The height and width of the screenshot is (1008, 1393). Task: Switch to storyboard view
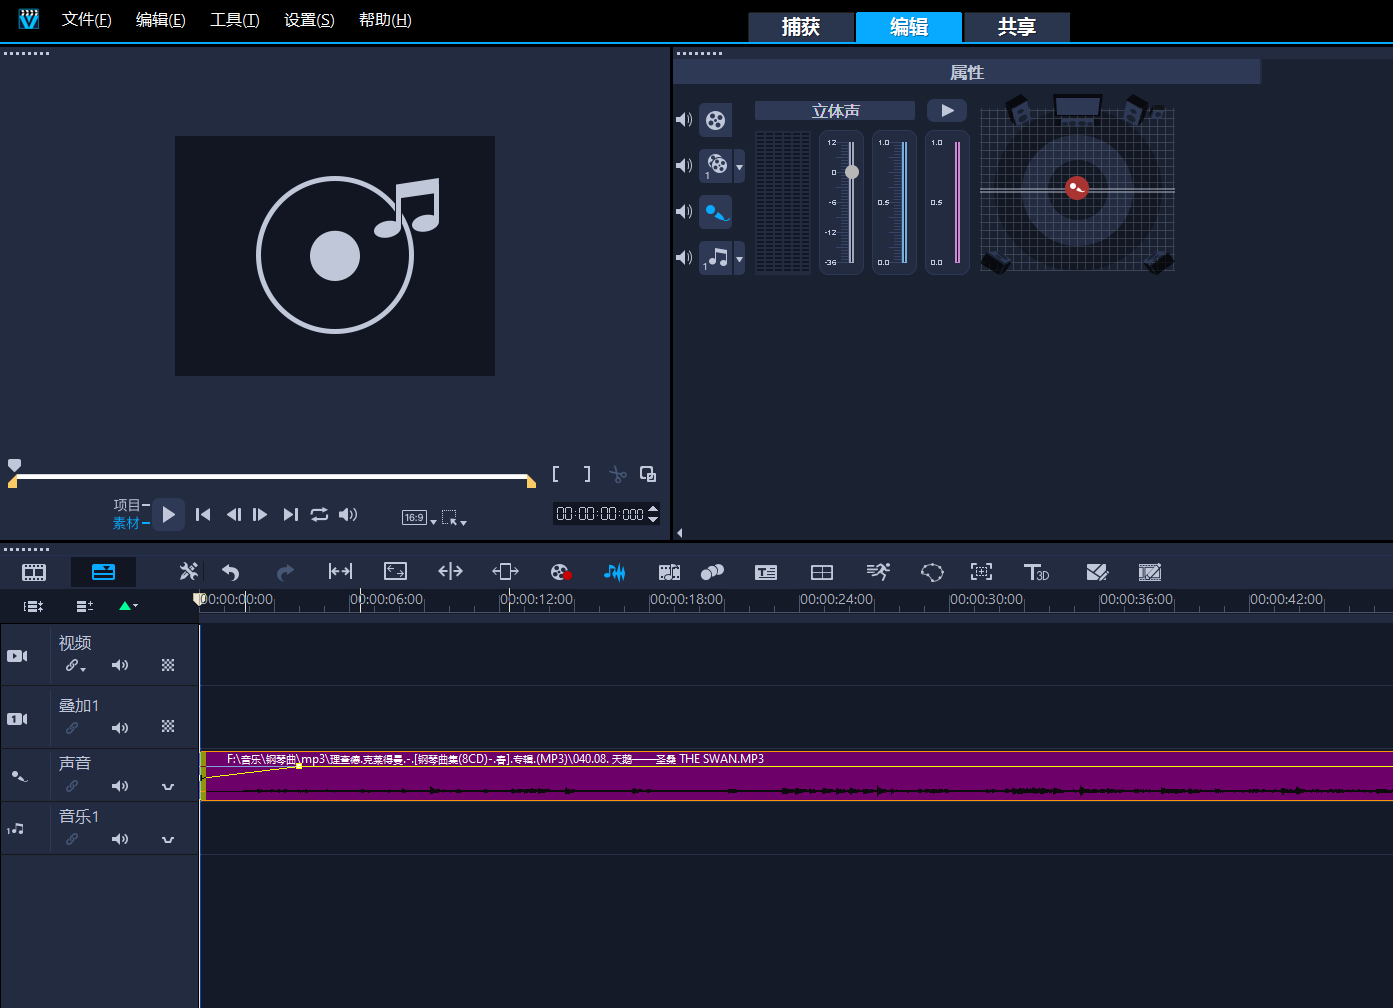coord(34,572)
